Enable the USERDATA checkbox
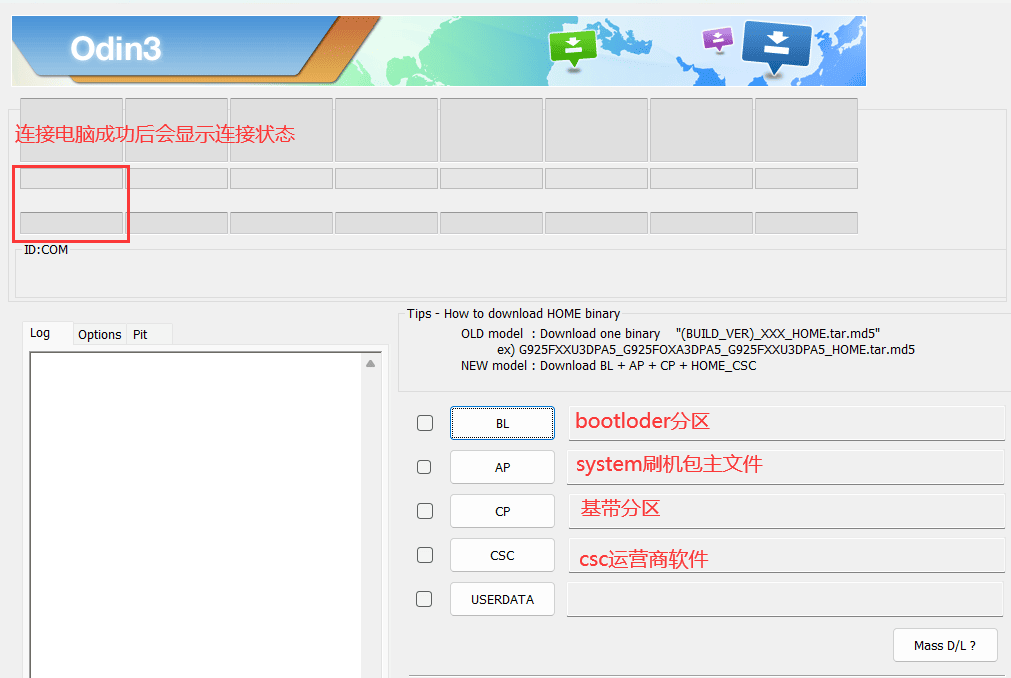The height and width of the screenshot is (678, 1011). [424, 599]
